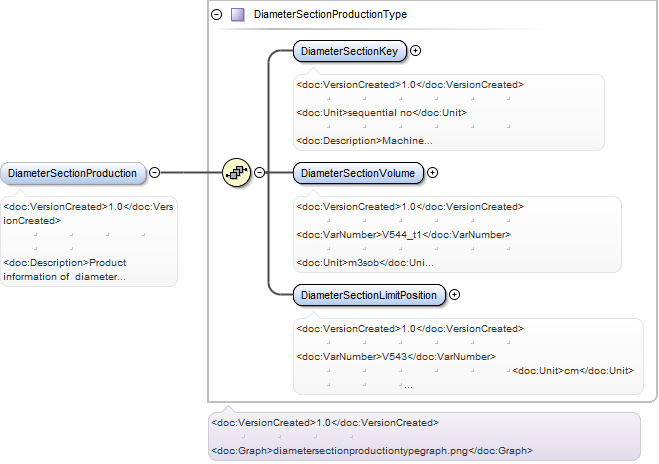This screenshot has height=464, width=659.
Task: Click the m3sob unit annotation line
Action: (365, 263)
